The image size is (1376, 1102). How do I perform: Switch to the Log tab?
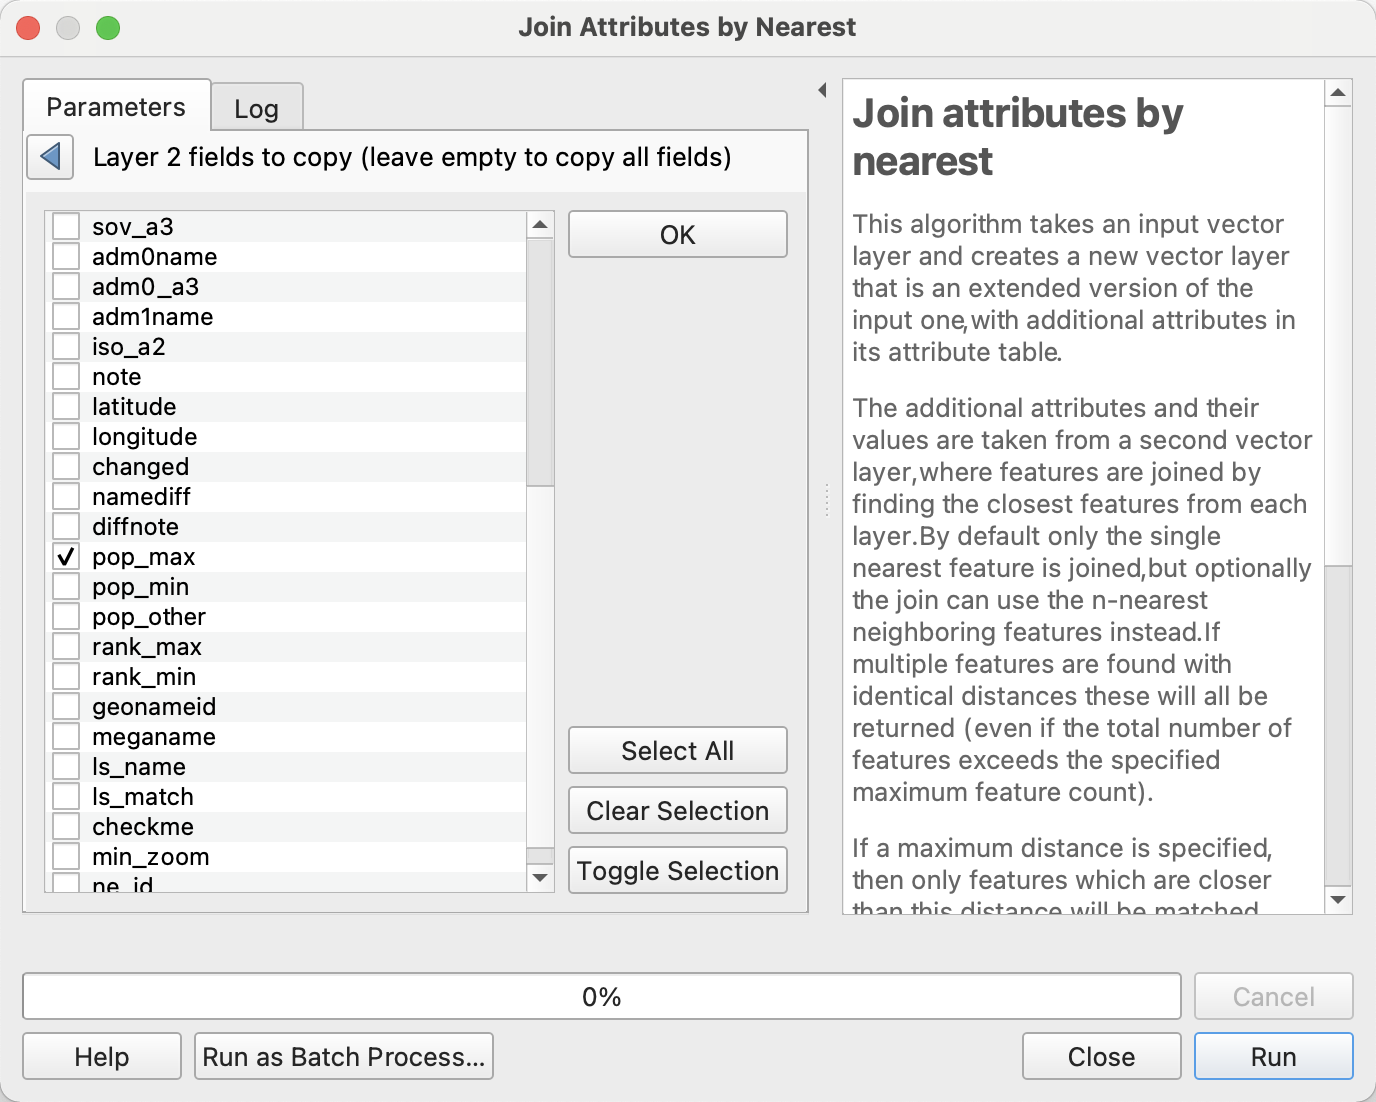click(256, 107)
